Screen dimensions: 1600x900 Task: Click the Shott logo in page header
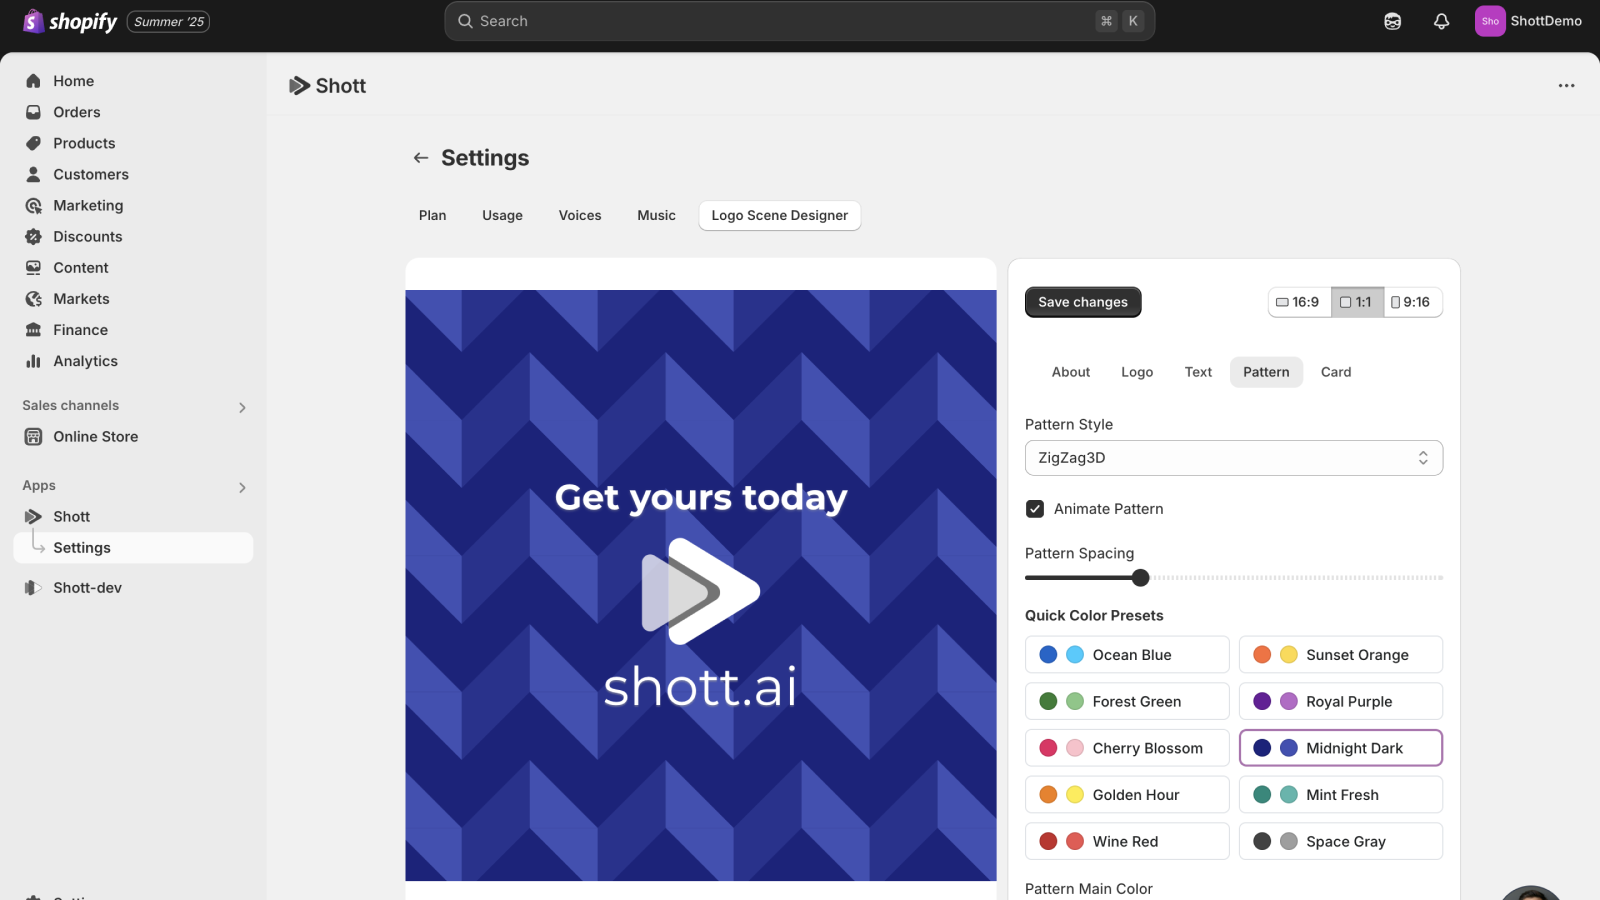click(x=299, y=86)
